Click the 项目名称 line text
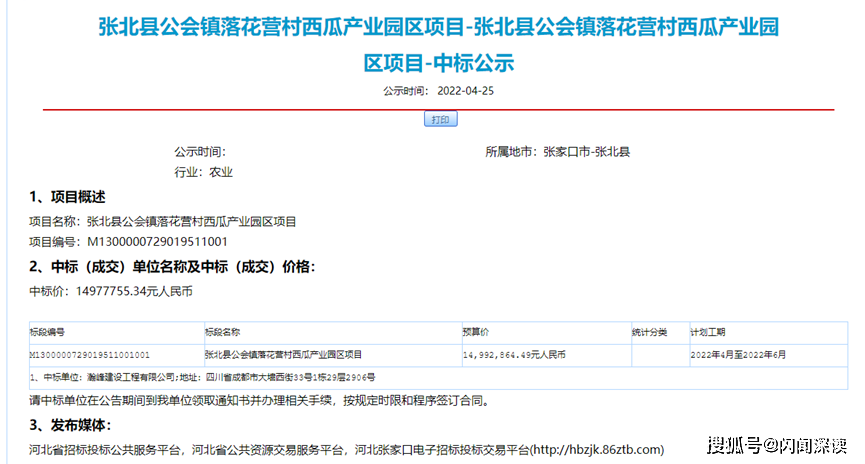865x464 pixels. pos(162,222)
